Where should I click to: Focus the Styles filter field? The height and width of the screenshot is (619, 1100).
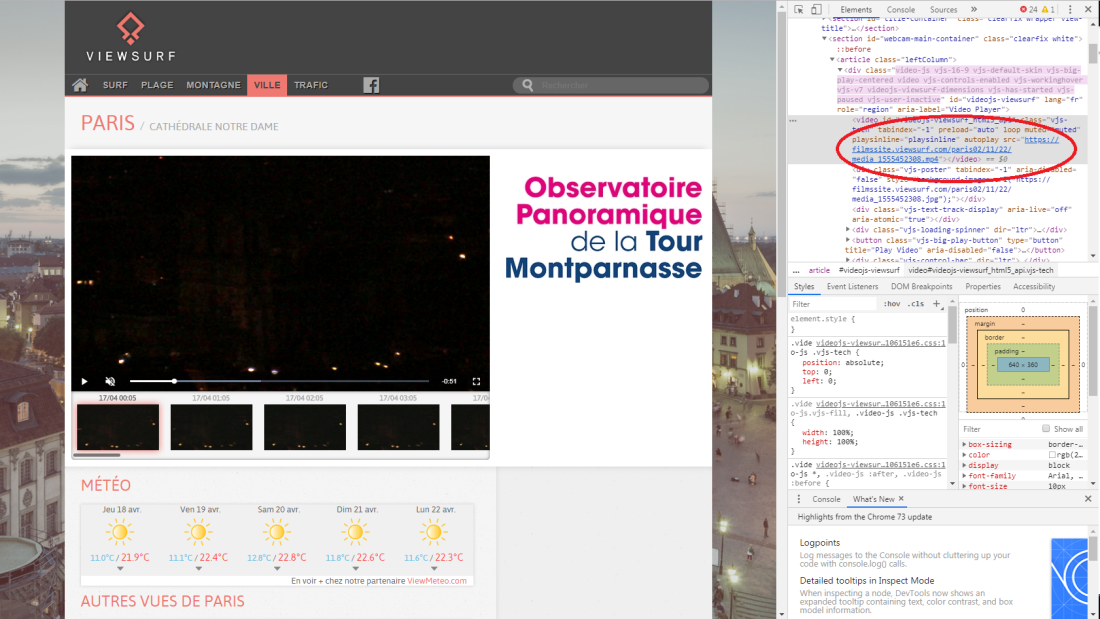[833, 304]
